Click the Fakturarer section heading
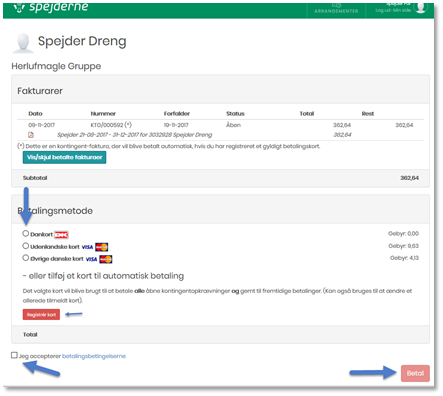This screenshot has height=396, width=443. [x=40, y=91]
